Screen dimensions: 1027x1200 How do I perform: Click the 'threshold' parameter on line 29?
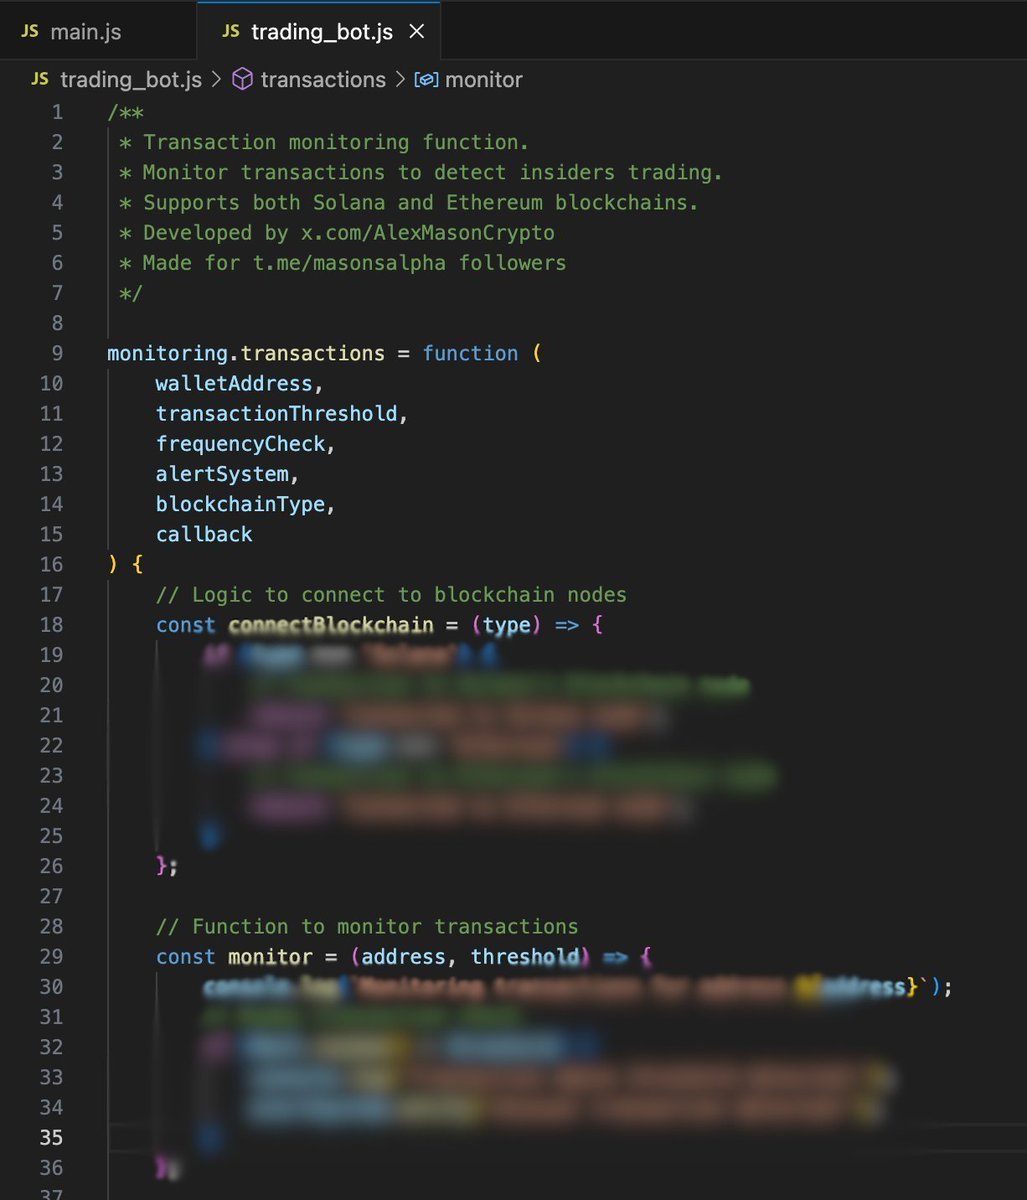[525, 957]
